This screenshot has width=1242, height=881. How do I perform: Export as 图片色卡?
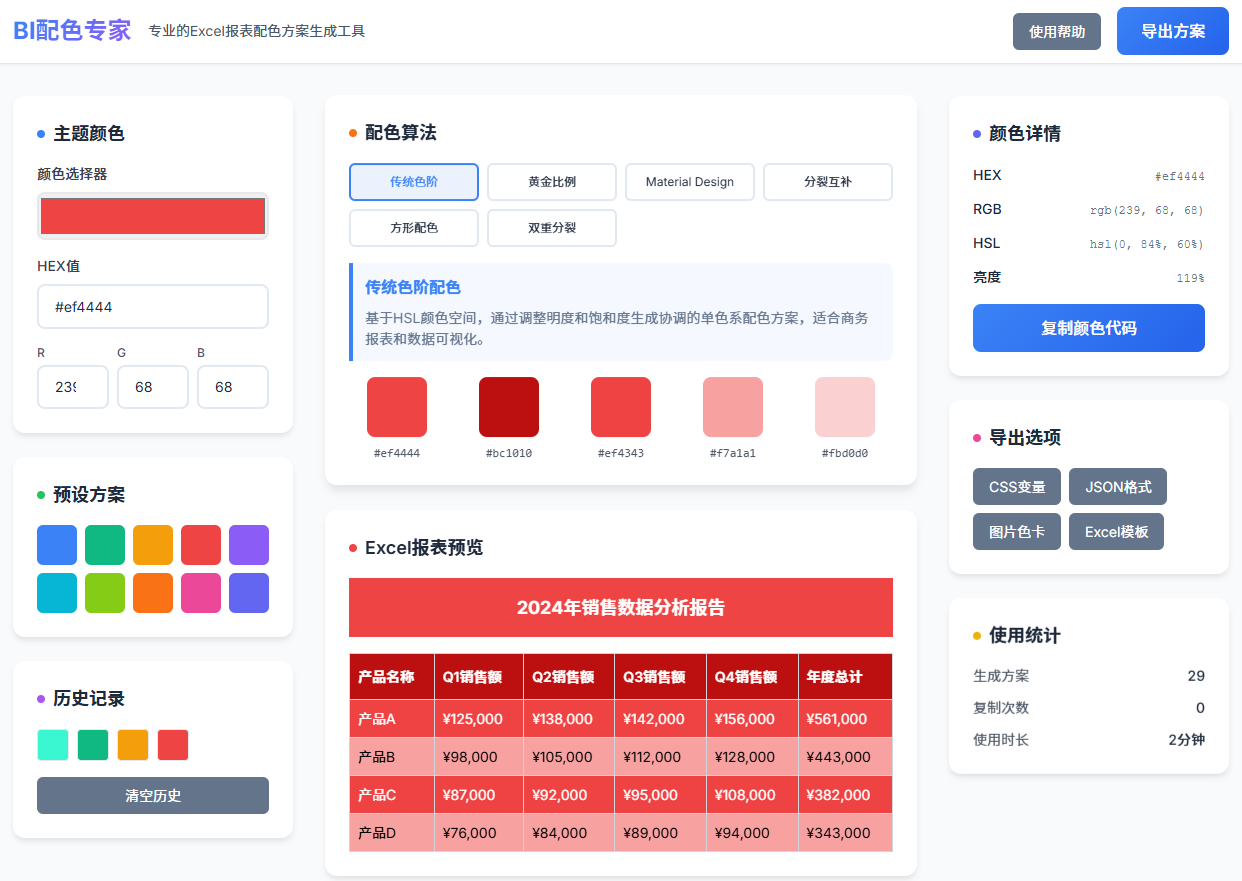[1017, 532]
